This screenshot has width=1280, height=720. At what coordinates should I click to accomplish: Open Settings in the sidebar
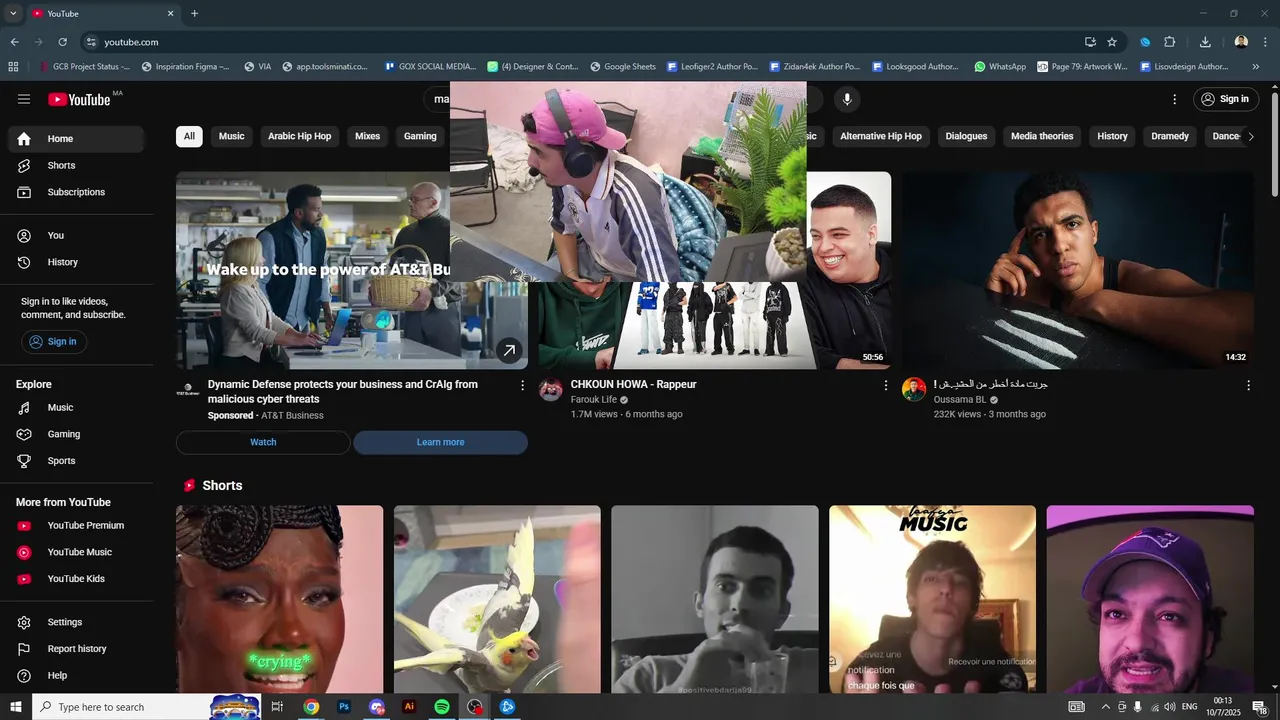[x=76, y=622]
